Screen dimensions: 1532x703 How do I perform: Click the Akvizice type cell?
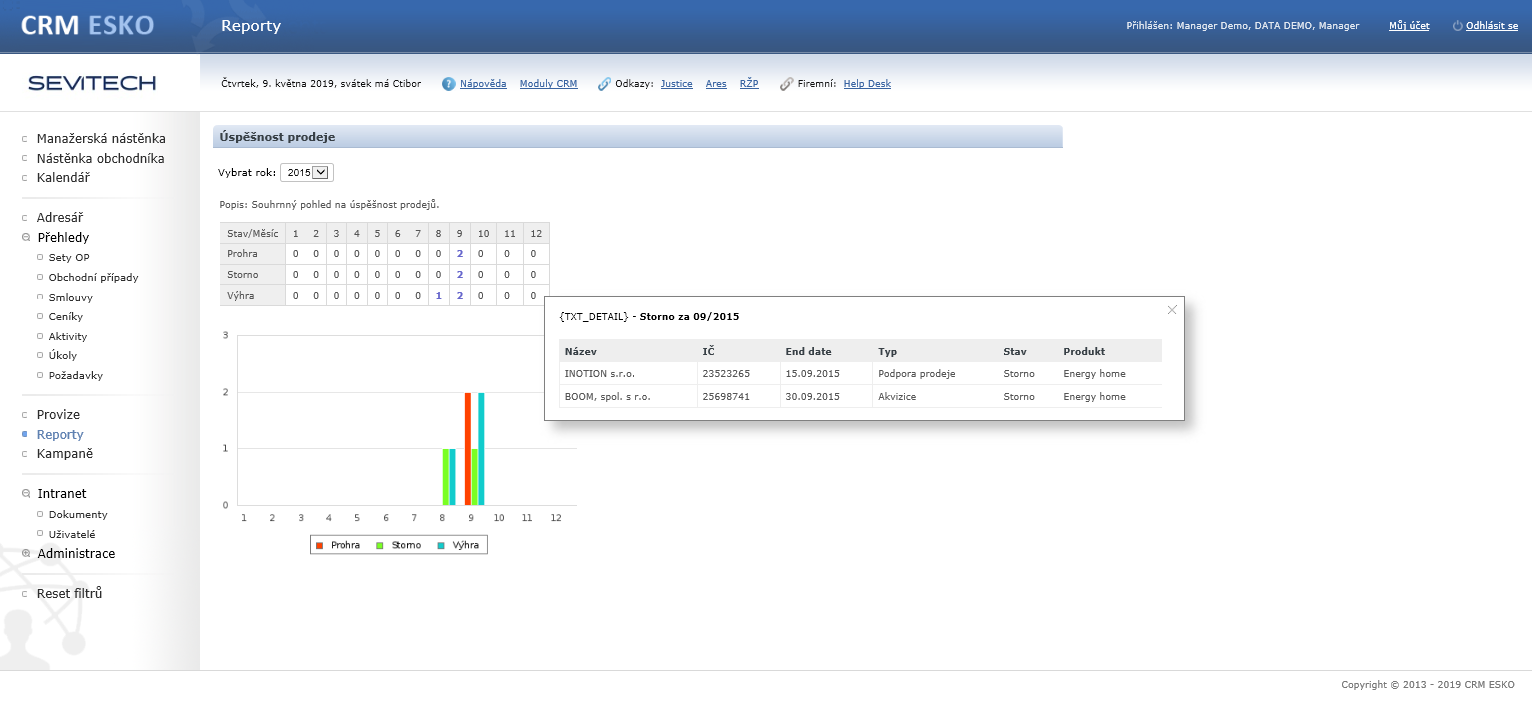click(897, 397)
